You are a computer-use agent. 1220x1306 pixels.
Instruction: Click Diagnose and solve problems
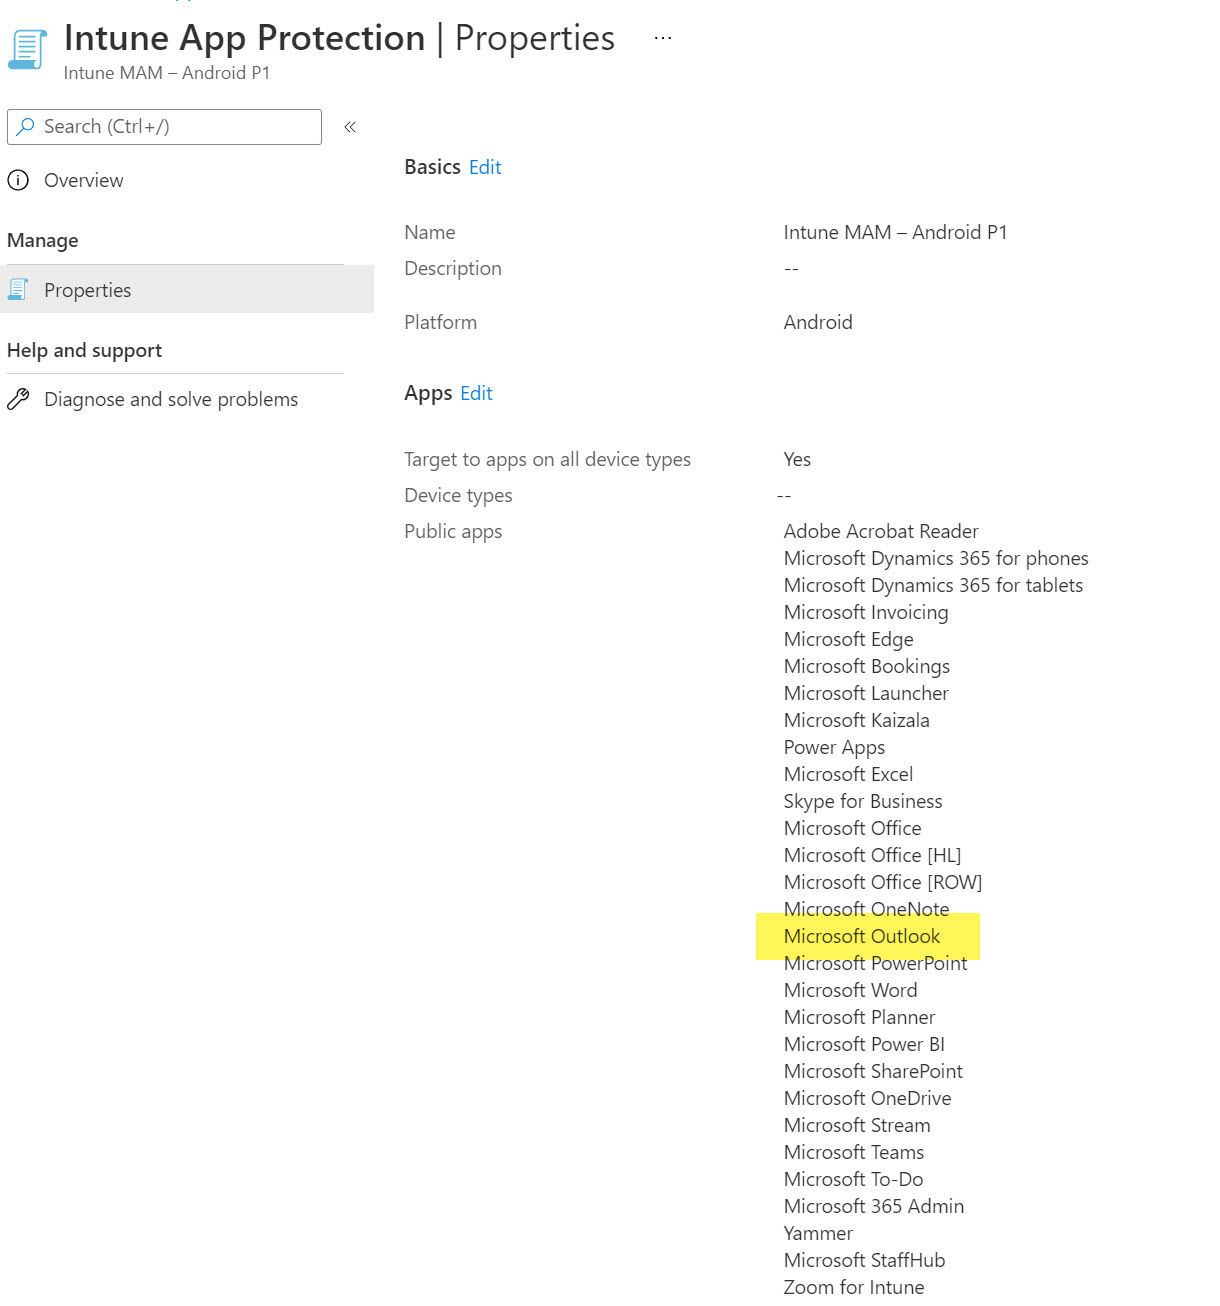coord(171,398)
